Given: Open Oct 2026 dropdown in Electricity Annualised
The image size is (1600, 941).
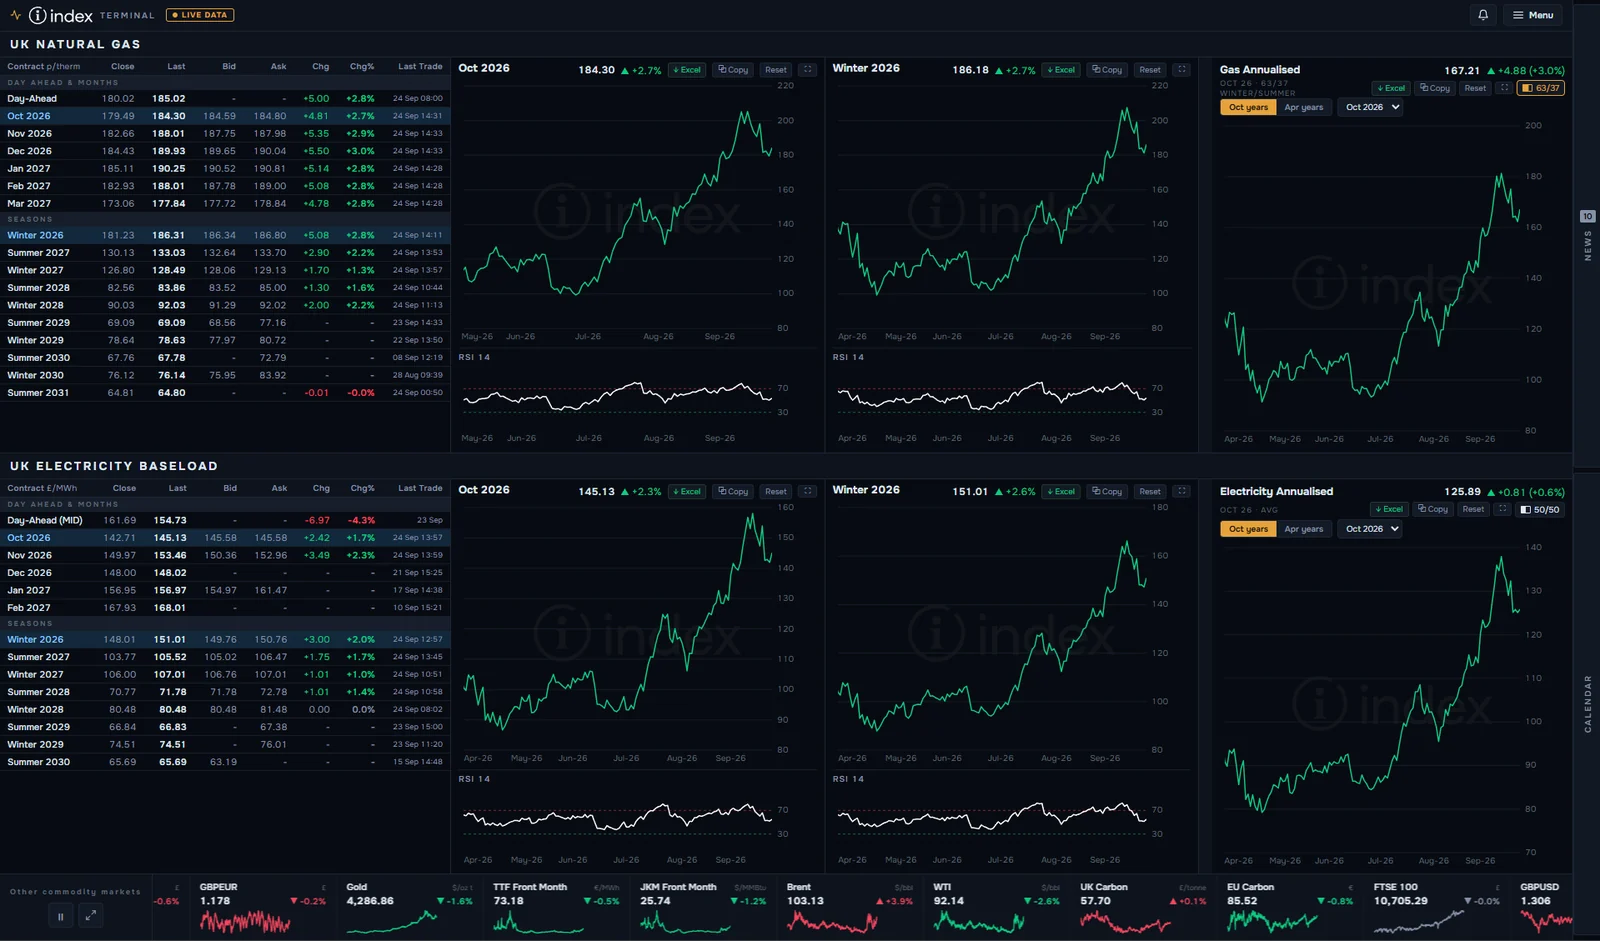Looking at the screenshot, I should (1371, 529).
